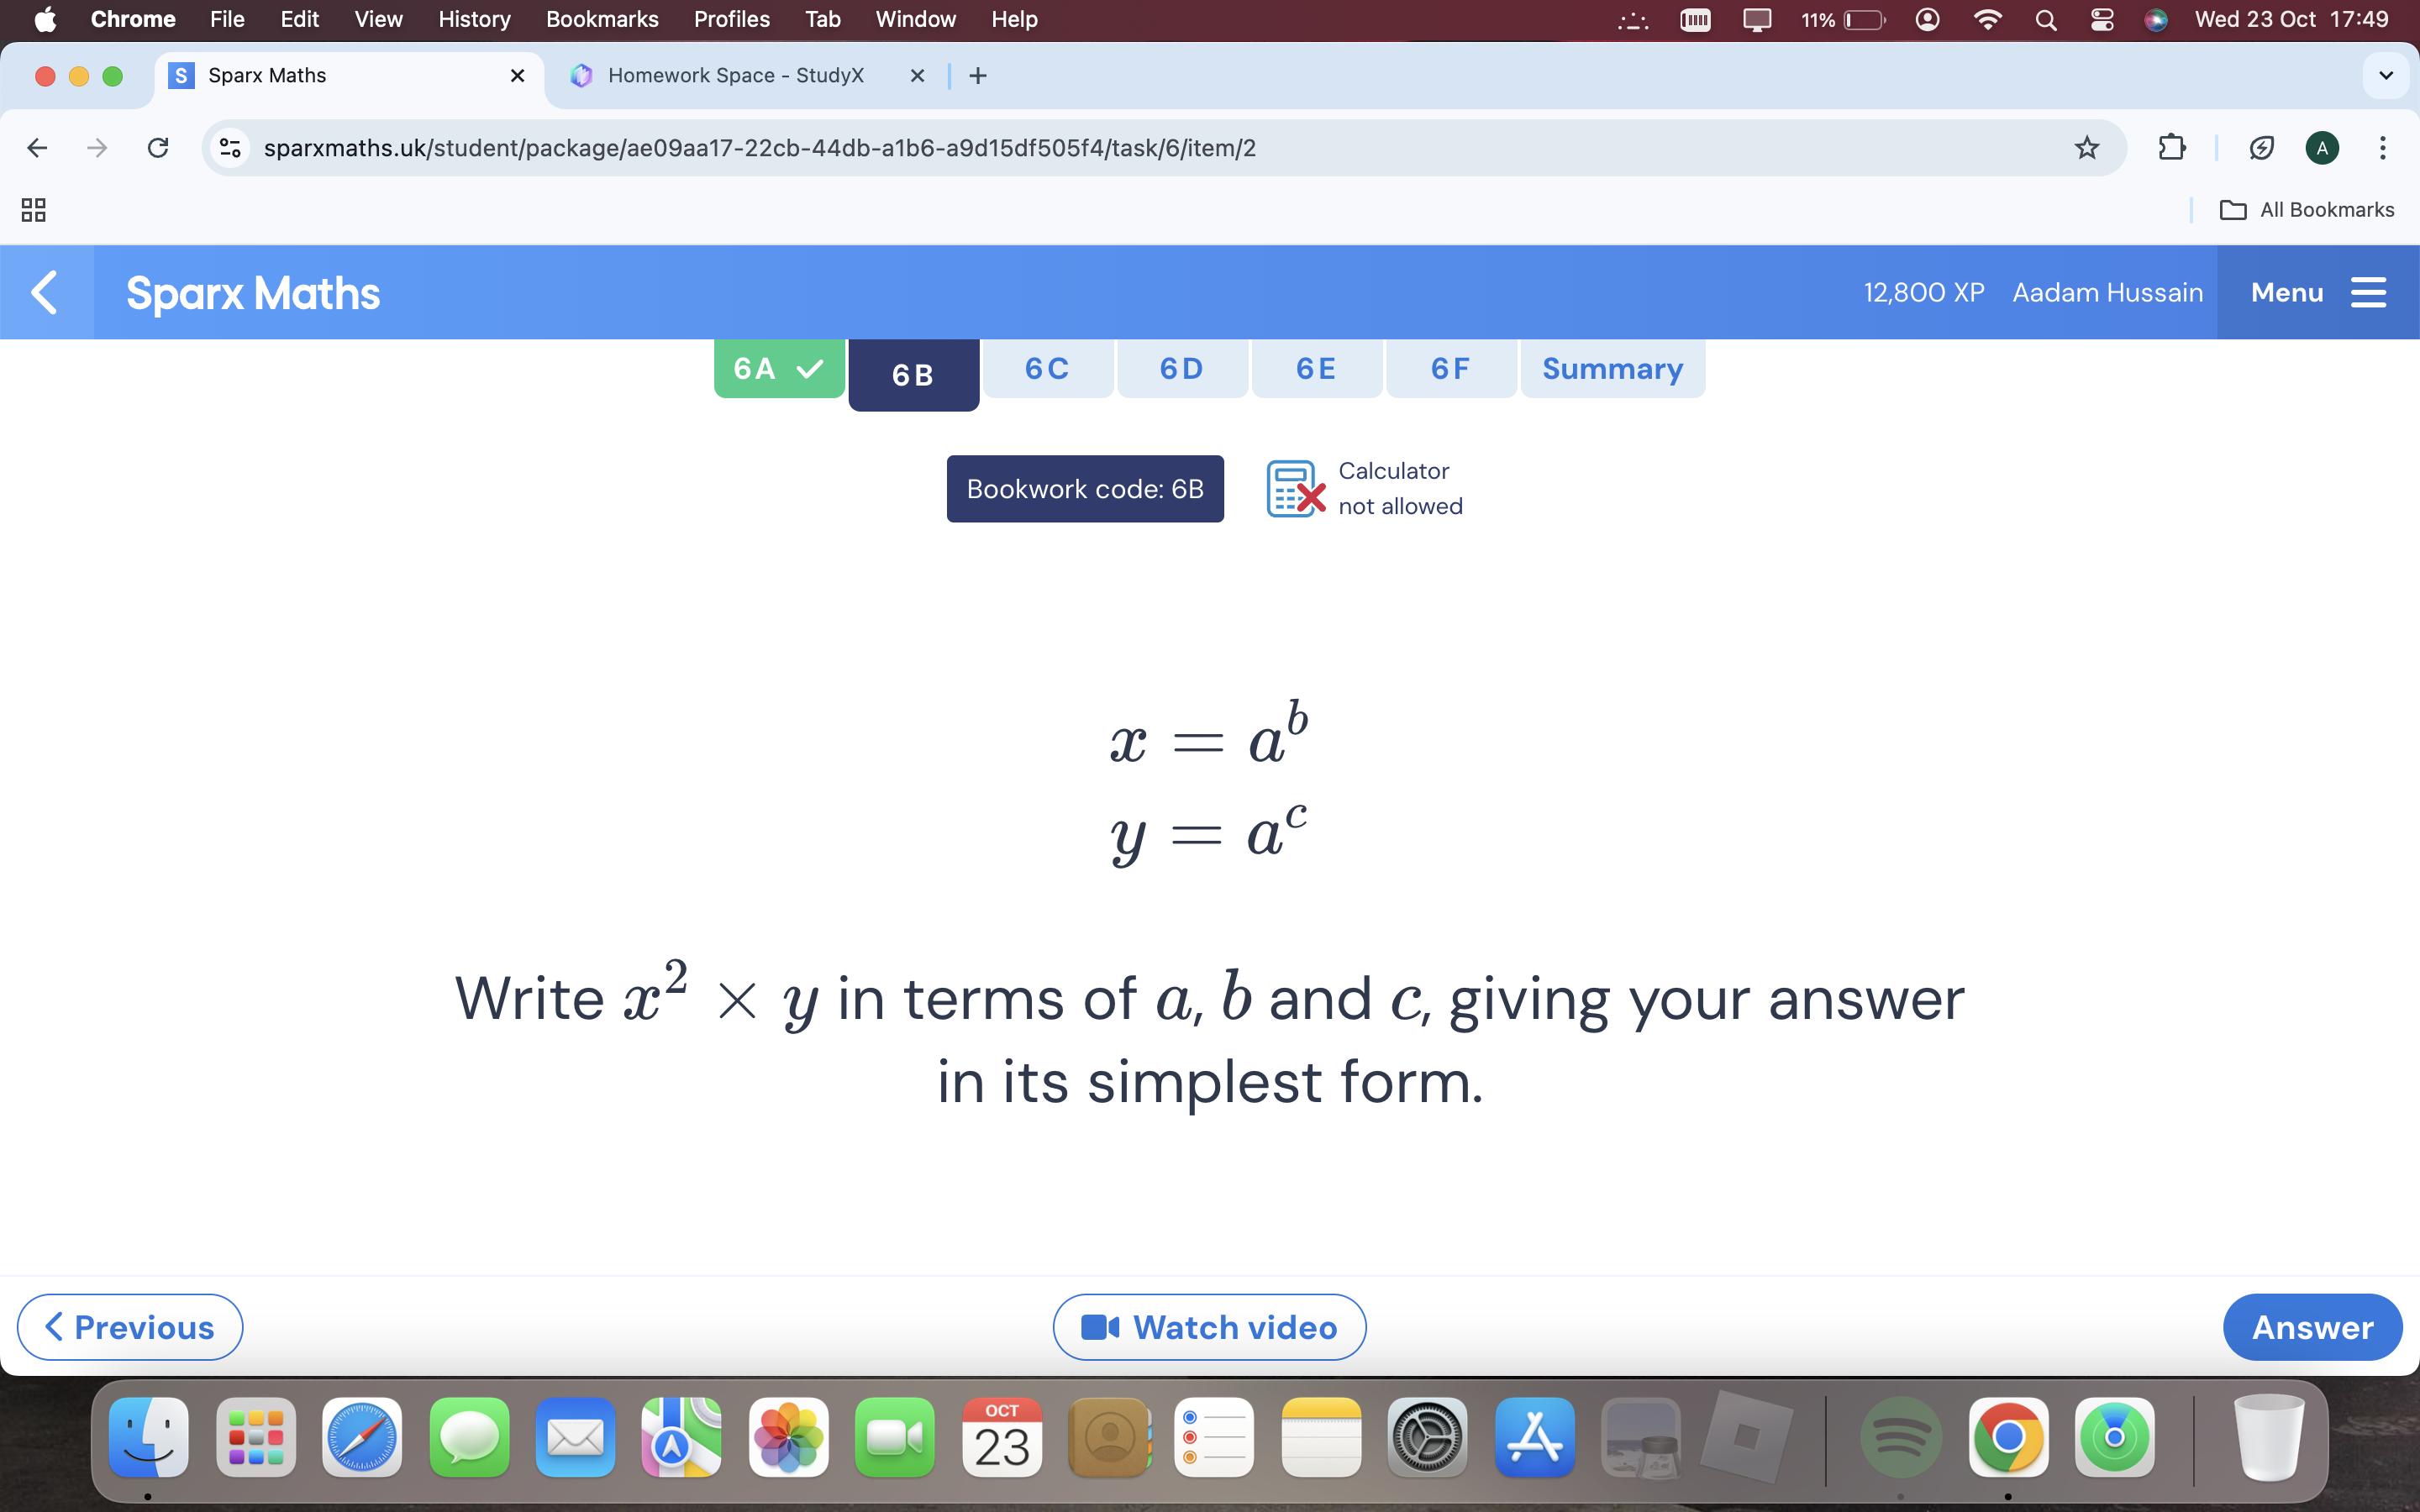Click the Sparx Maths favicon in tab

click(x=185, y=75)
